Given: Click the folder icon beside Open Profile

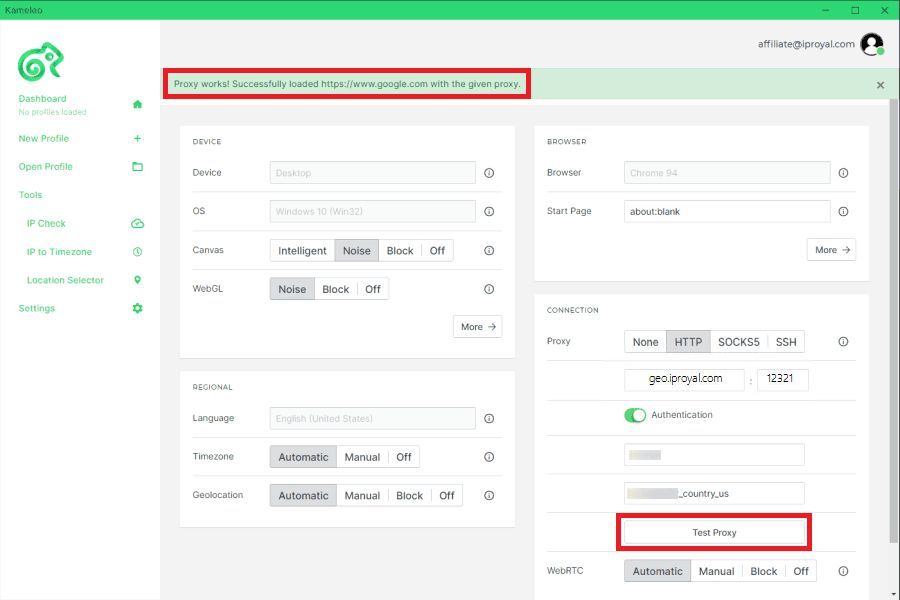Looking at the screenshot, I should 137,167.
